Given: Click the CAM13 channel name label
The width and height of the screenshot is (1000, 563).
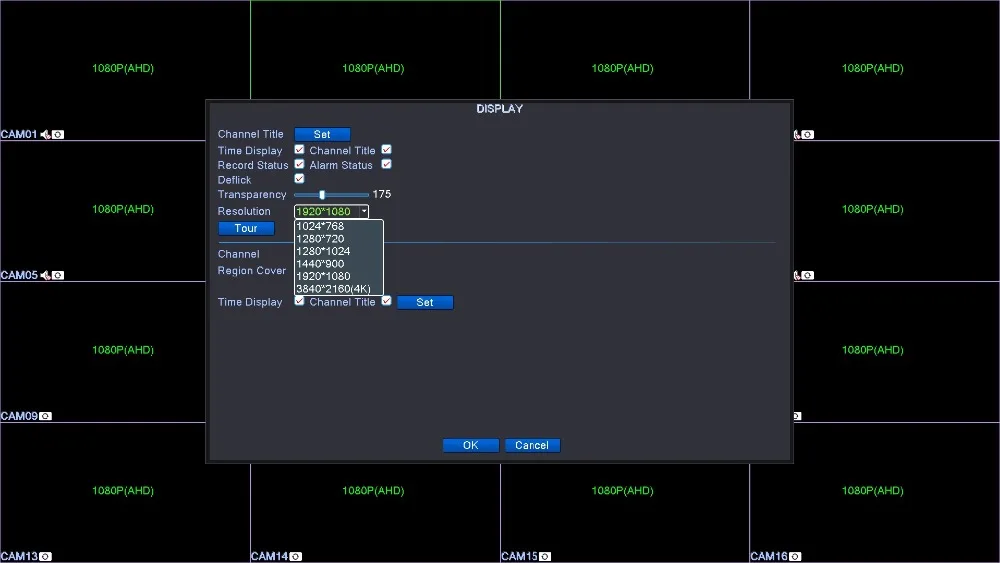Looking at the screenshot, I should 19,557.
